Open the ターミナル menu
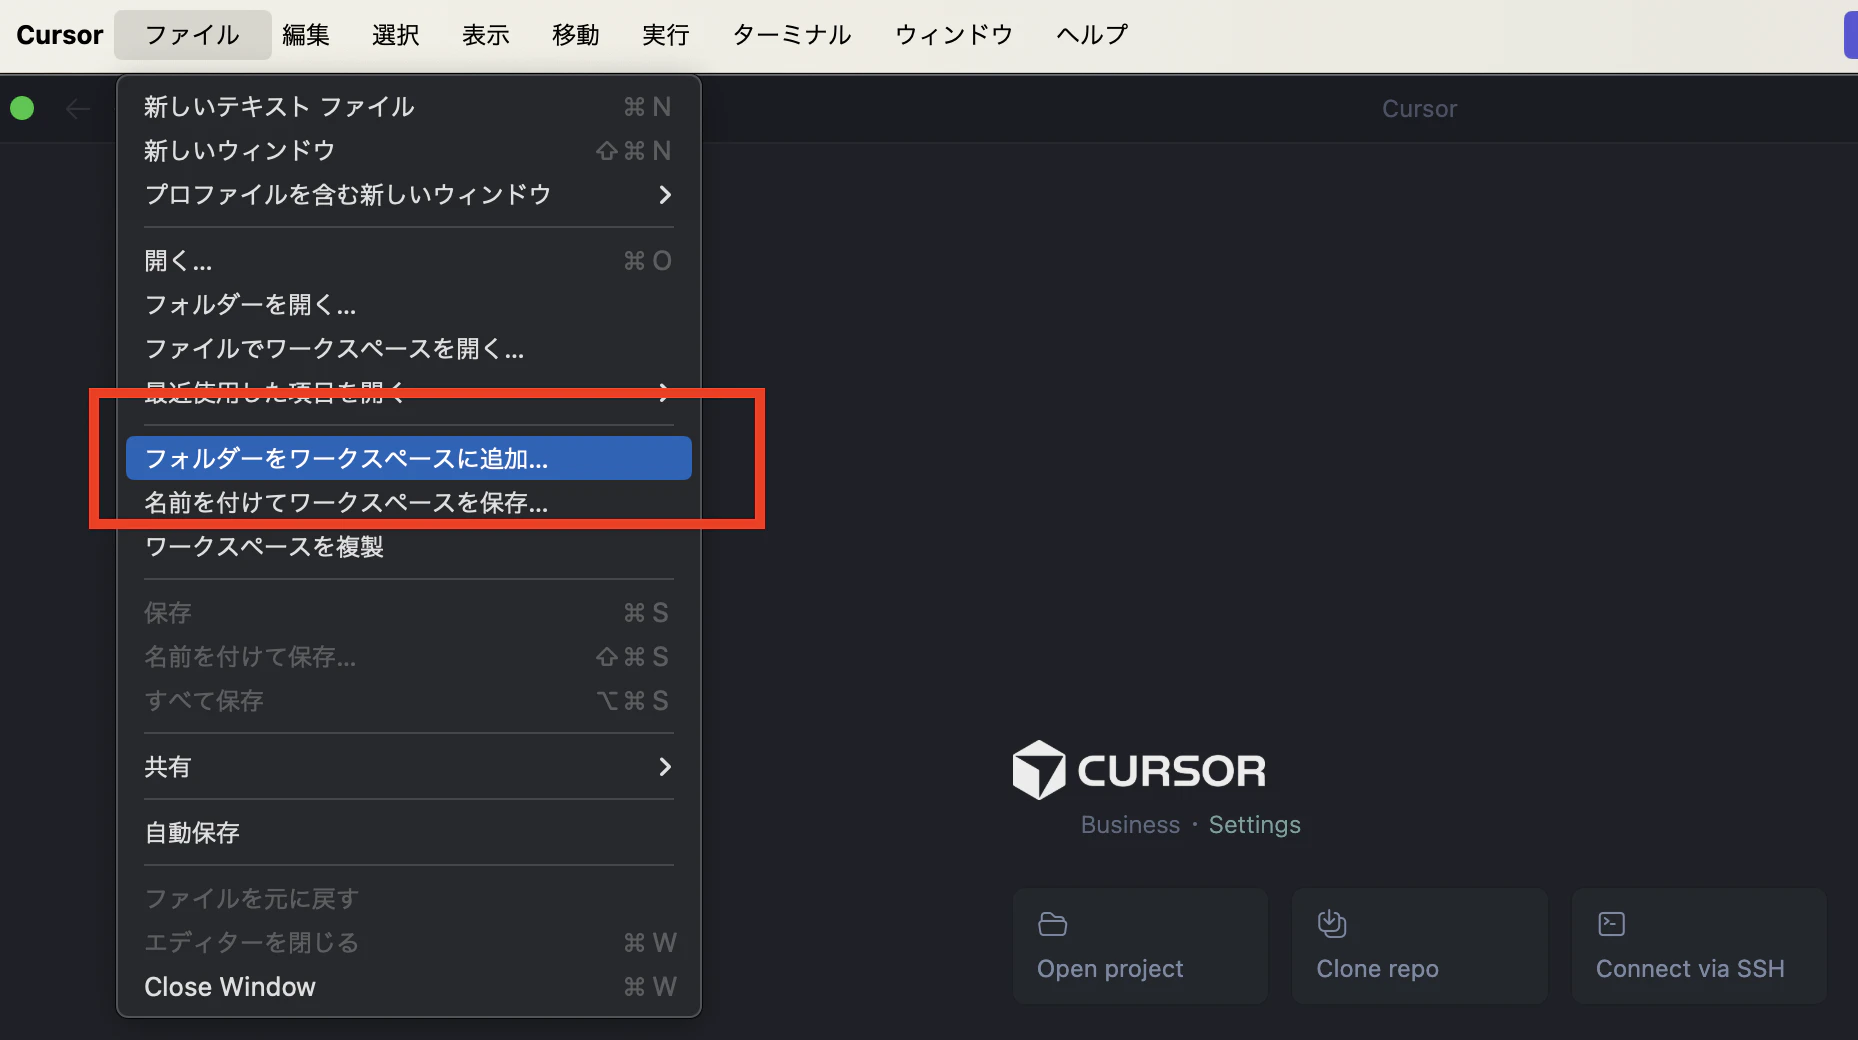The height and width of the screenshot is (1040, 1858). point(792,35)
